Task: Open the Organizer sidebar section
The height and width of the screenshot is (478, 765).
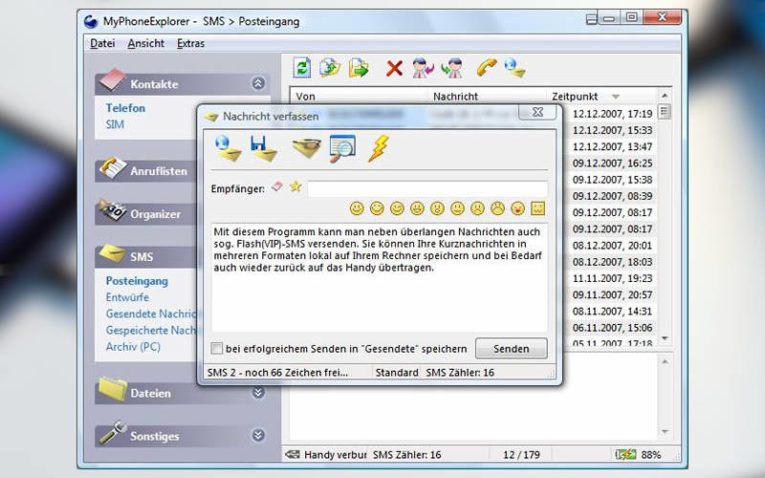Action: pyautogui.click(x=146, y=214)
